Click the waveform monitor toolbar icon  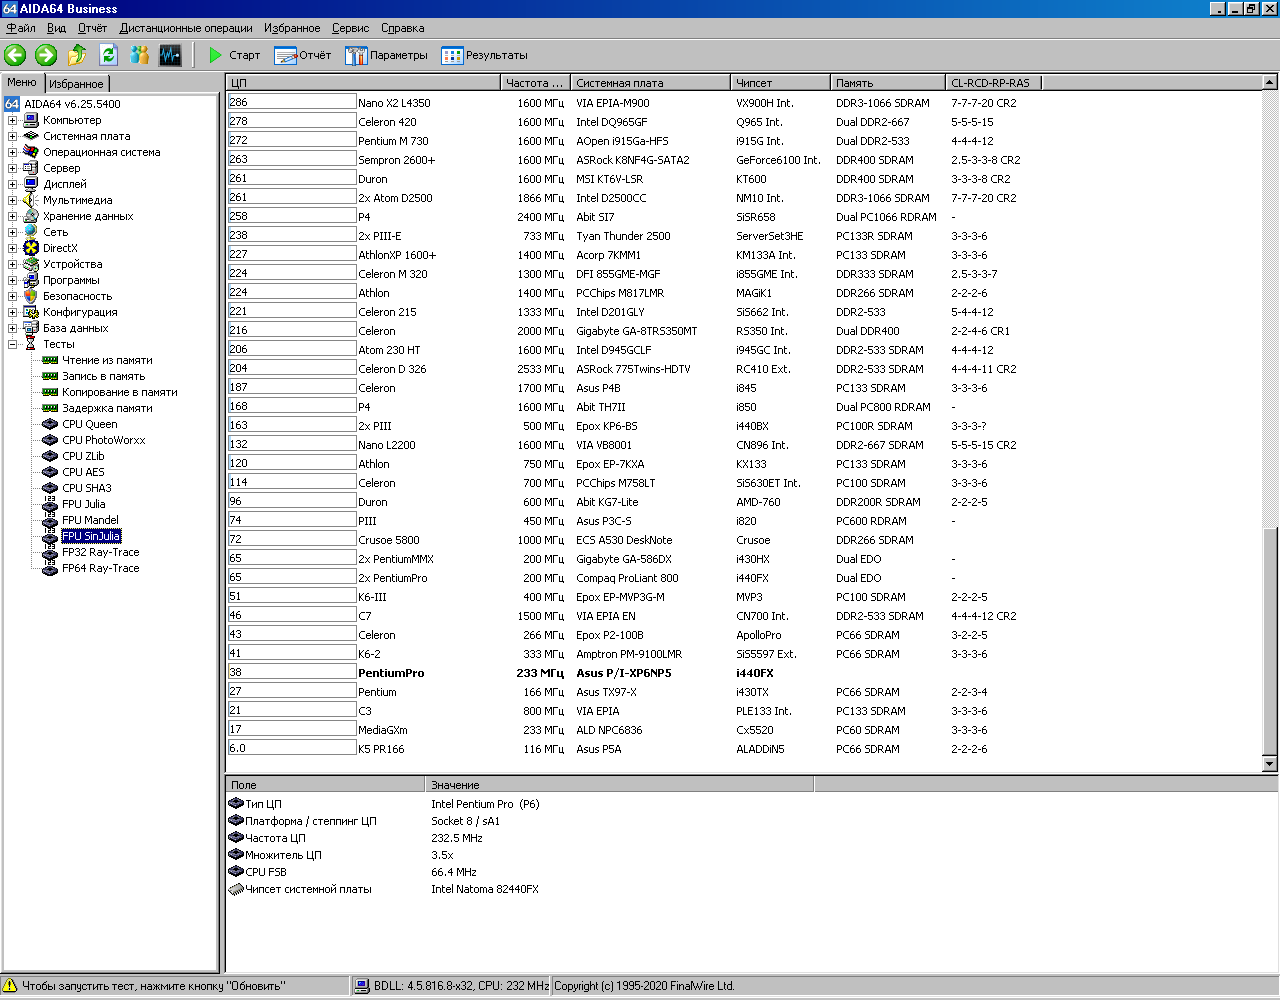coord(170,55)
